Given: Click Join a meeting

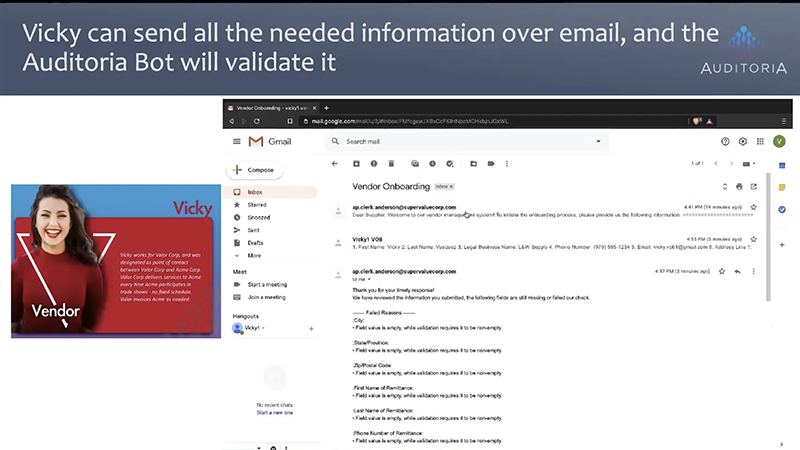Looking at the screenshot, I should pos(266,297).
